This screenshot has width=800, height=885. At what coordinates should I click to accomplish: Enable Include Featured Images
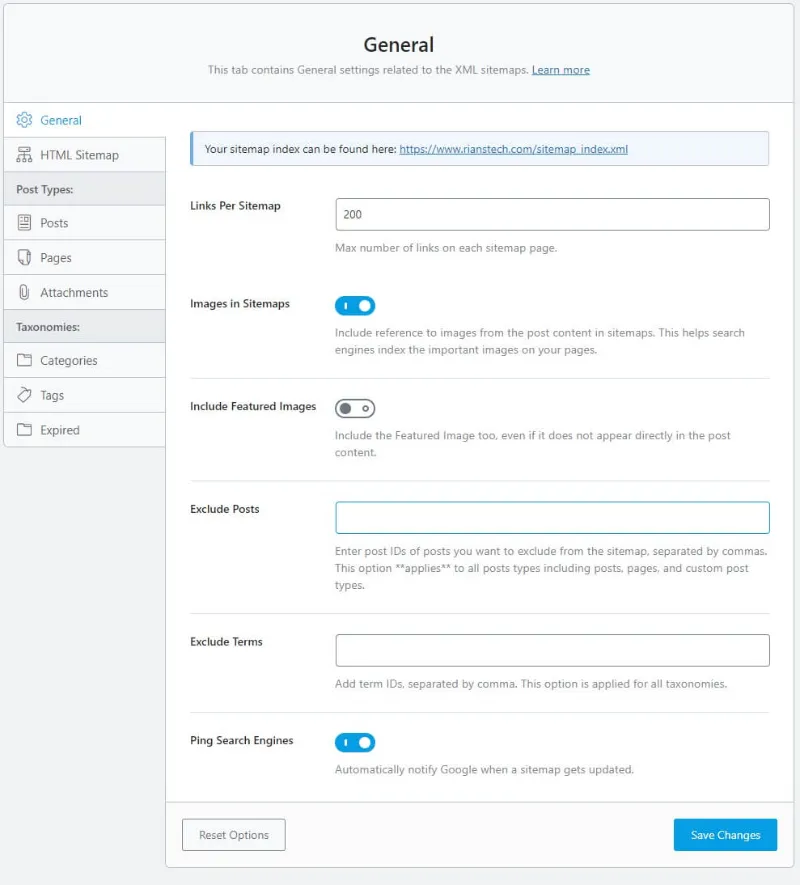click(x=355, y=408)
